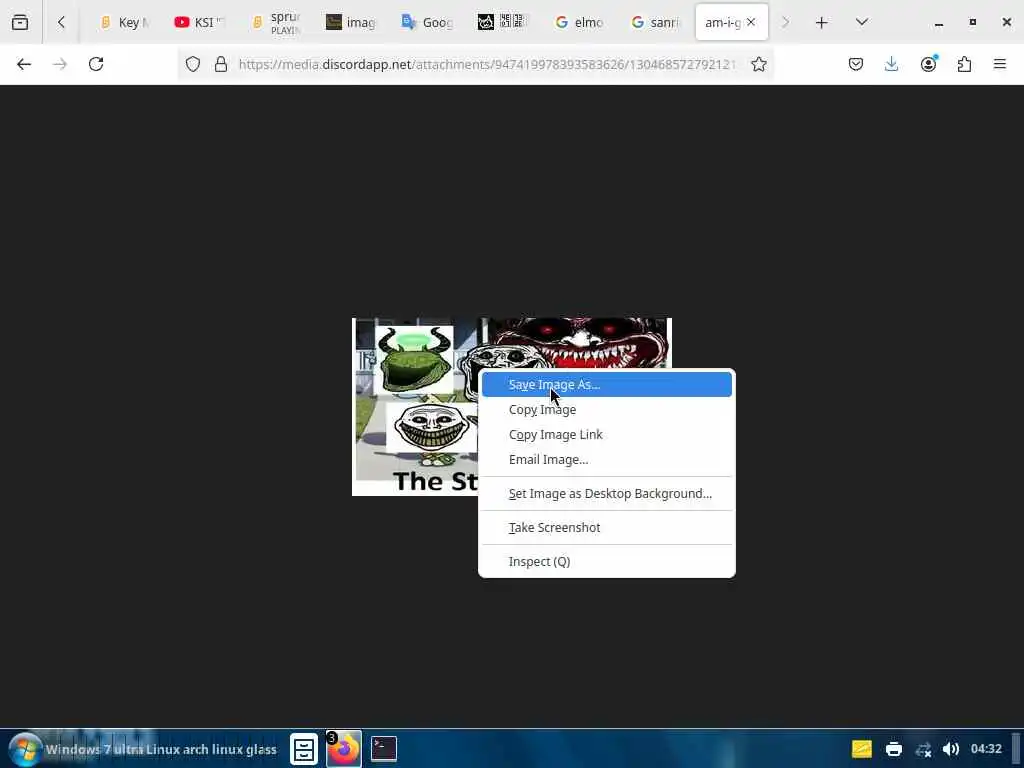Screen dimensions: 1024x768
Task: Switch to the Google Translate tab
Action: click(427, 22)
